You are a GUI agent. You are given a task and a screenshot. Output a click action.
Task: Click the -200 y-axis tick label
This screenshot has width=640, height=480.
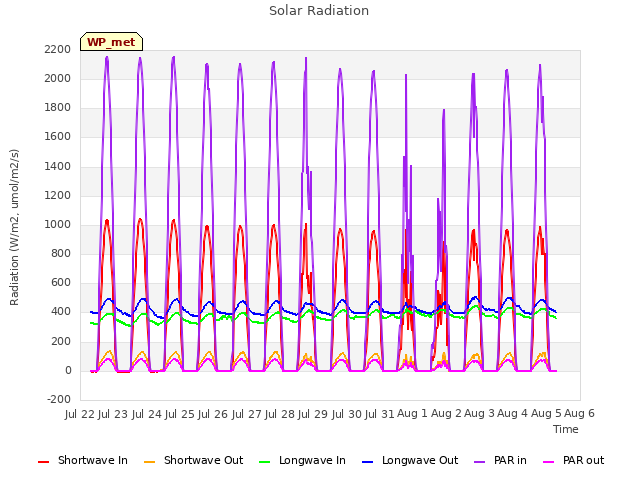coord(59,399)
